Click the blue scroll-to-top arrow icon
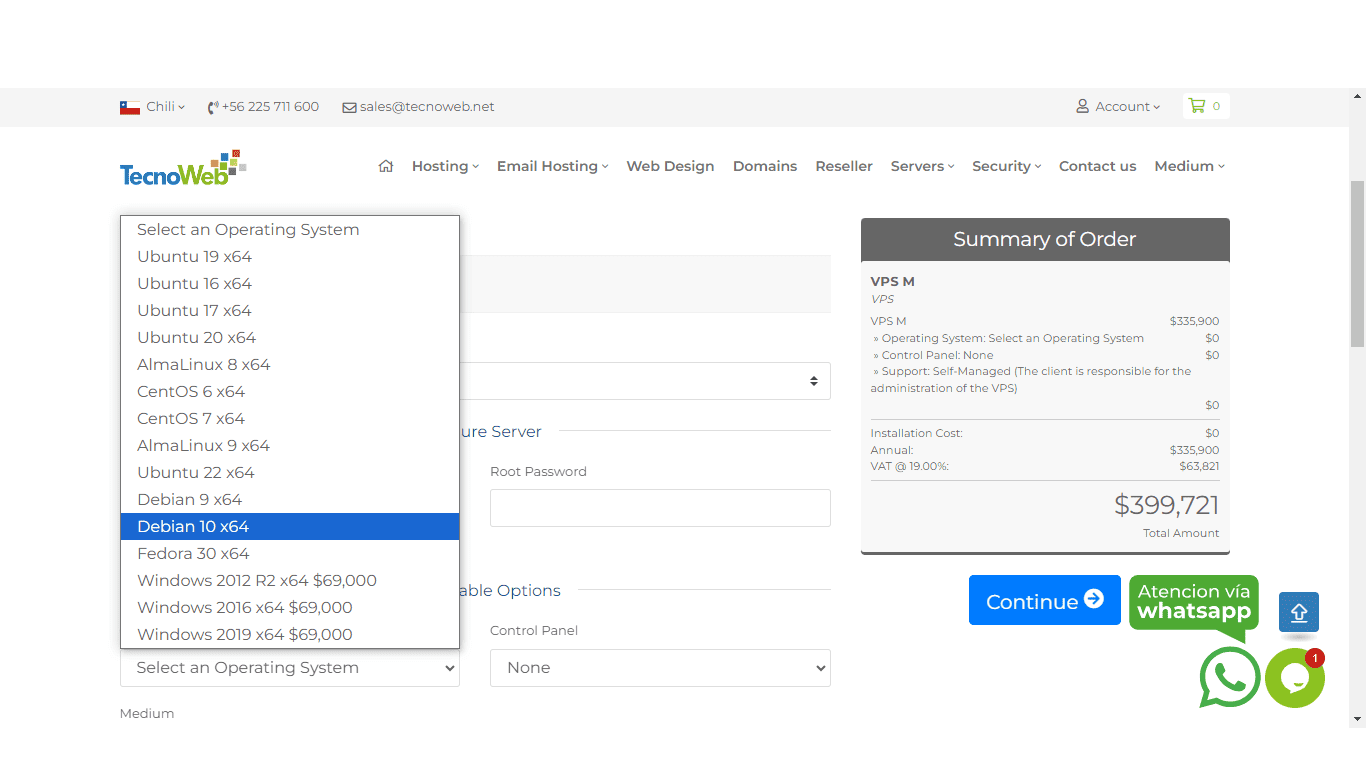 [1299, 612]
